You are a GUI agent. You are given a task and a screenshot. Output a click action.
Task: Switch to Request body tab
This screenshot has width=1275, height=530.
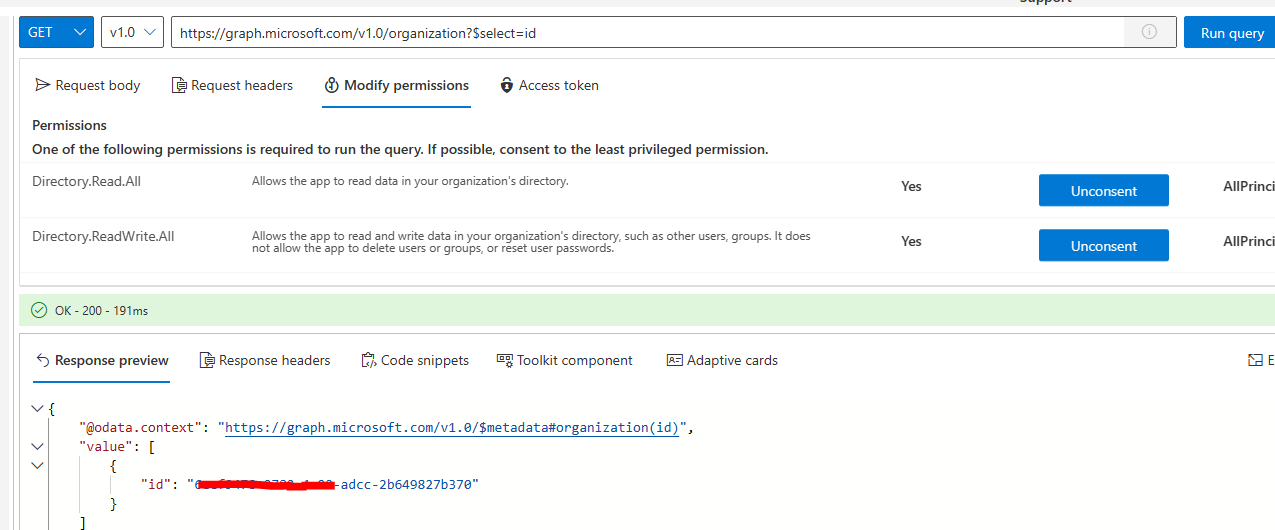(88, 85)
